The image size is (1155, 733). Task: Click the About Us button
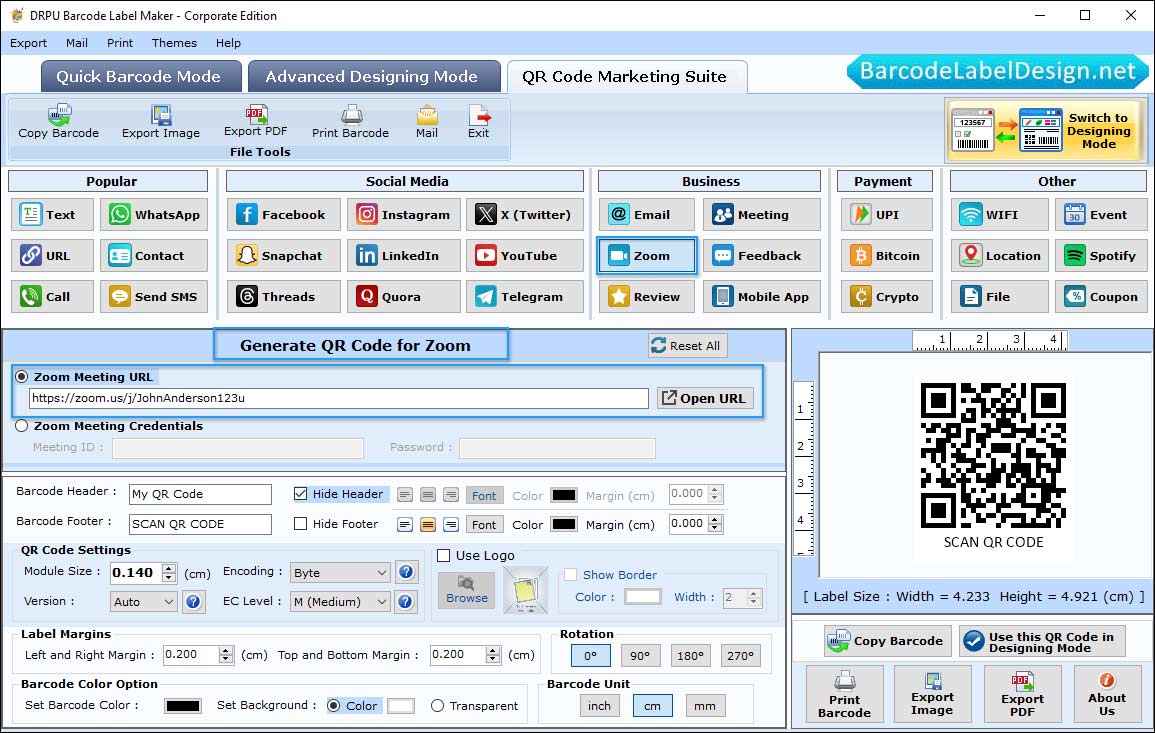coord(1106,694)
